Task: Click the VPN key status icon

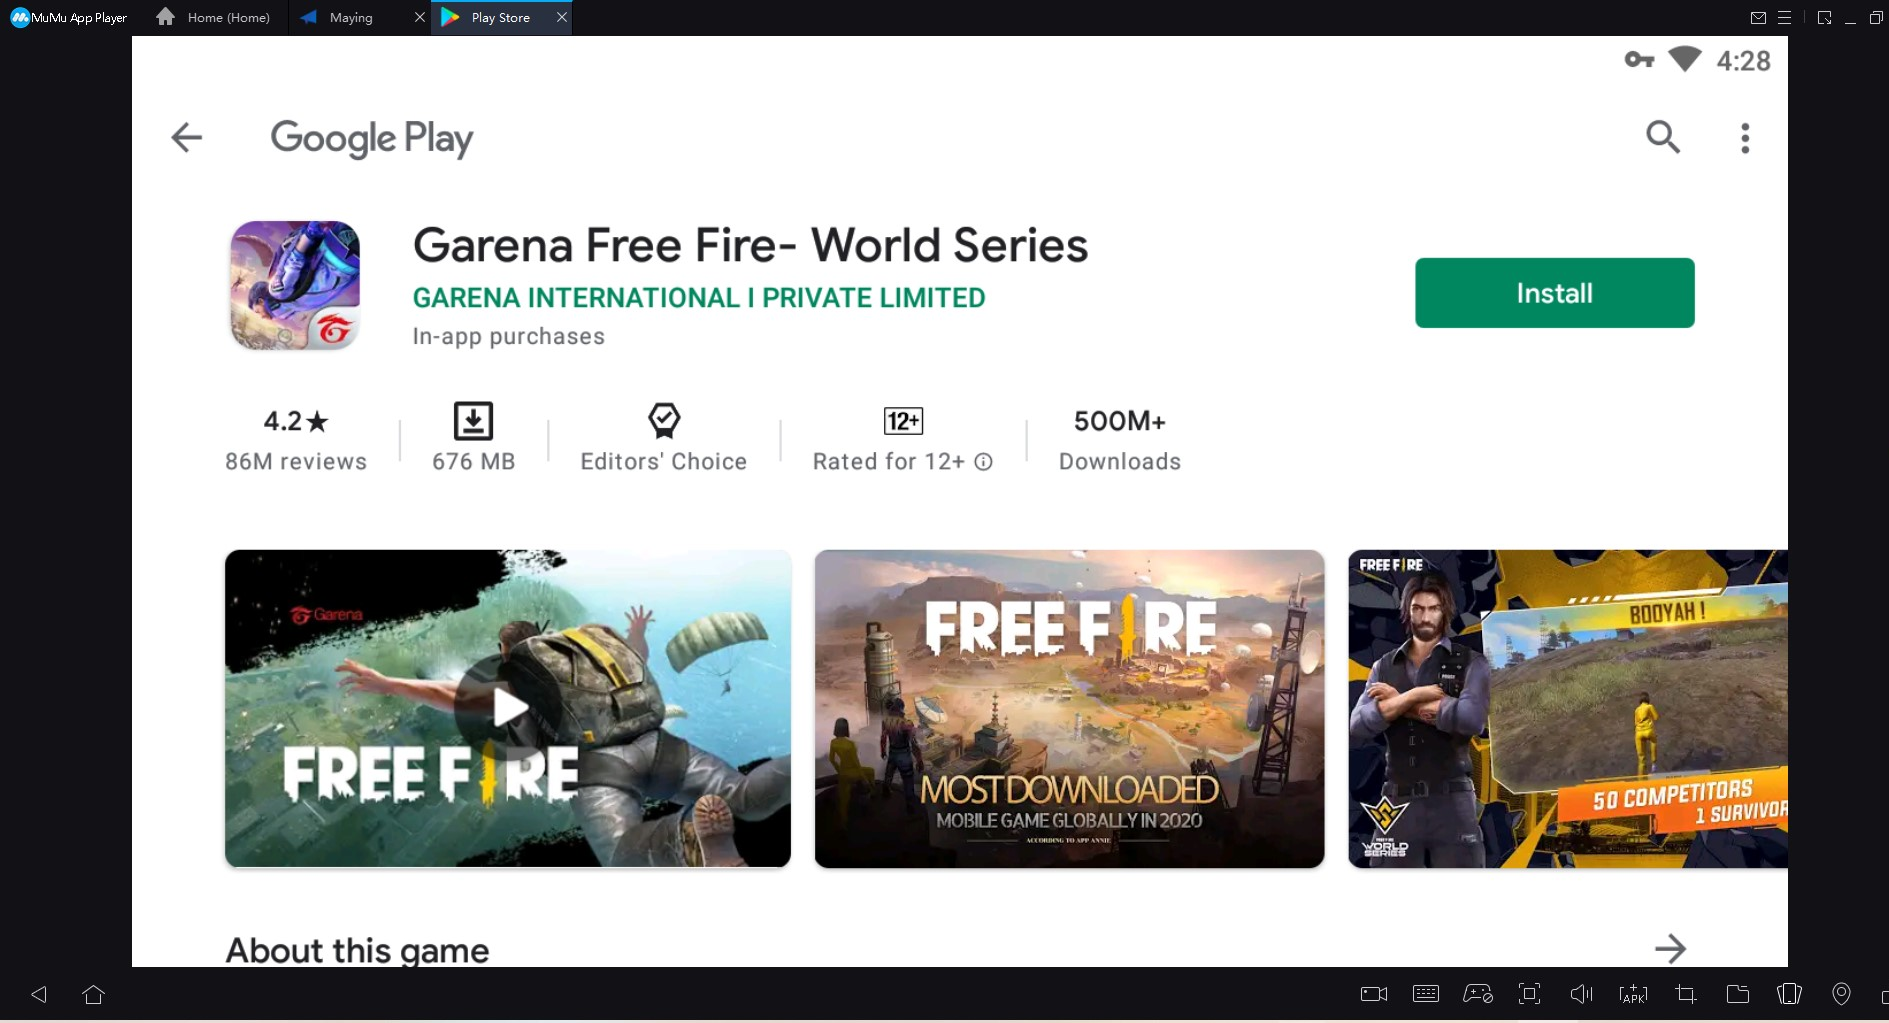Action: pos(1640,60)
